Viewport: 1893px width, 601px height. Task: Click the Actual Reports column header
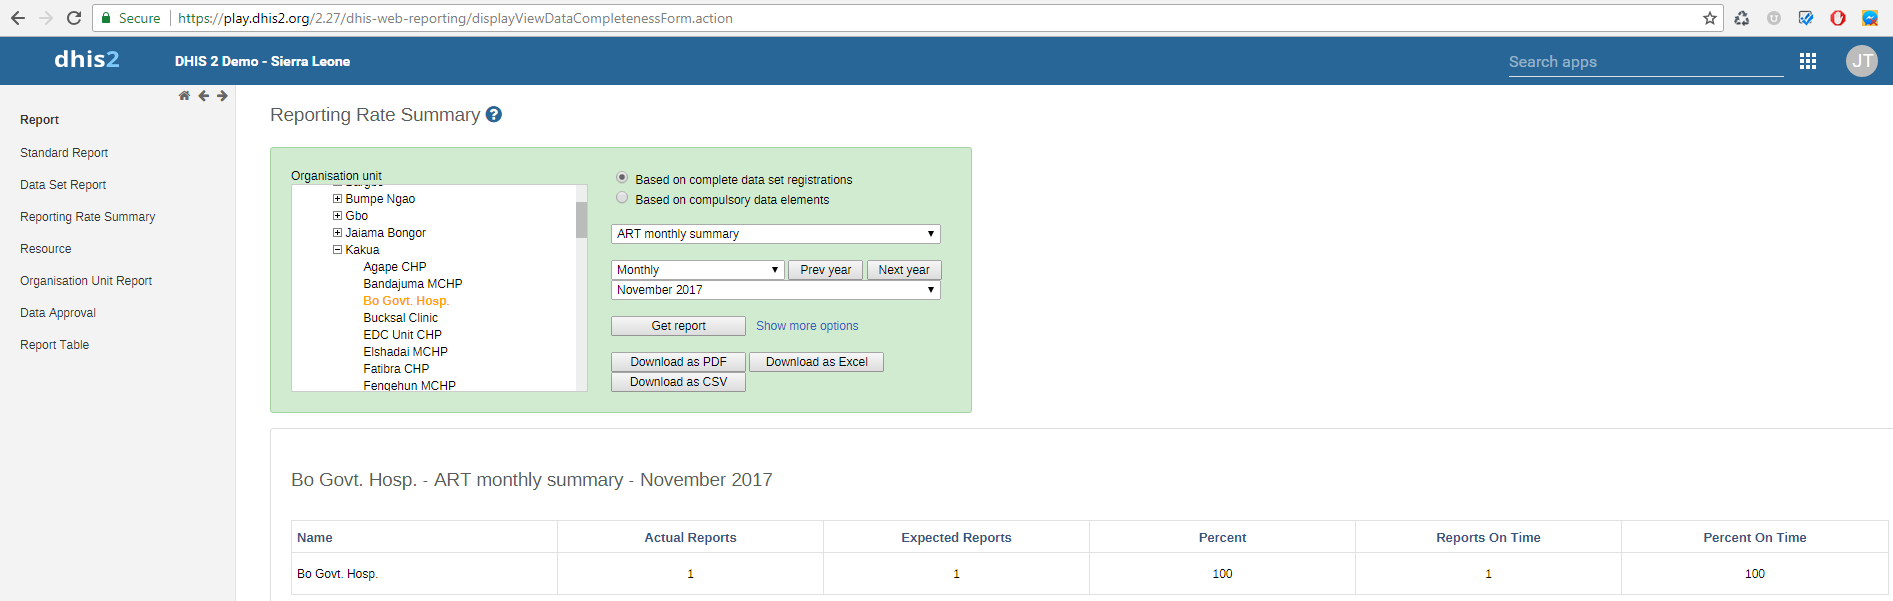pyautogui.click(x=690, y=537)
